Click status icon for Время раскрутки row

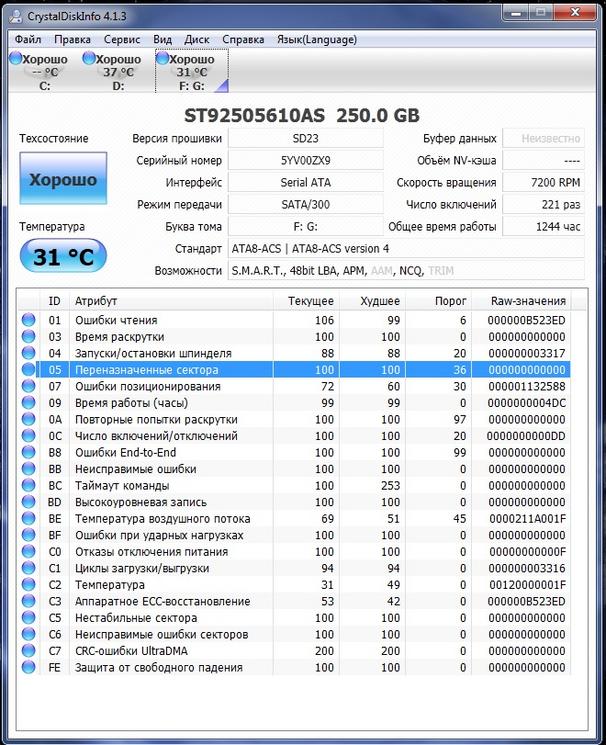29,336
